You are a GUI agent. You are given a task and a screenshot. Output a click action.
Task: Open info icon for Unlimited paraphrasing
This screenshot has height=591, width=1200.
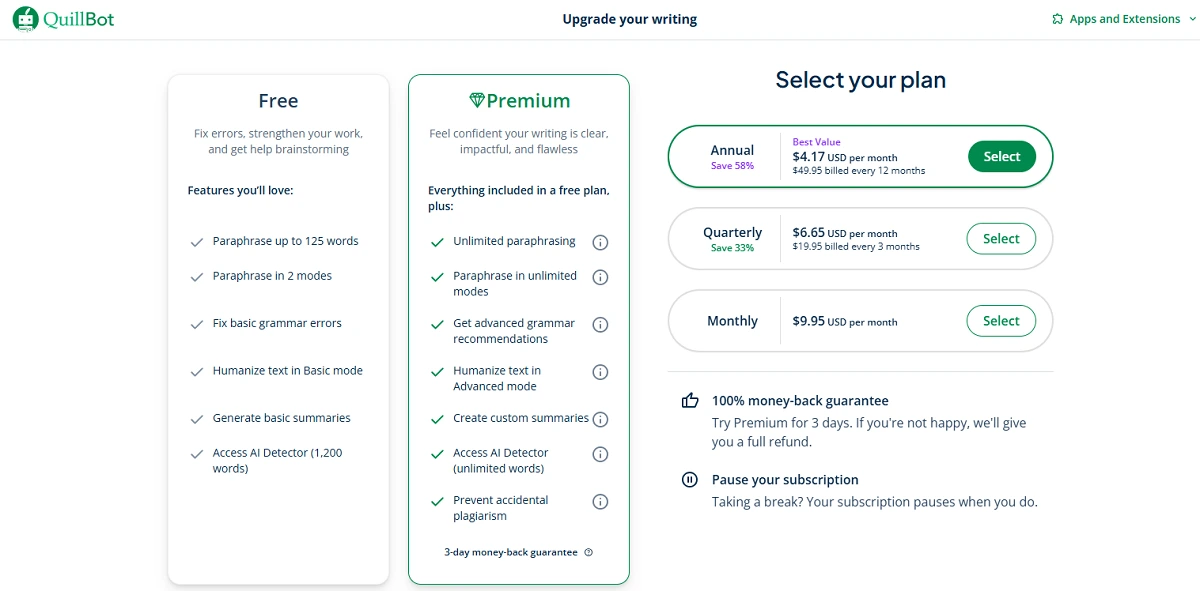coord(600,242)
